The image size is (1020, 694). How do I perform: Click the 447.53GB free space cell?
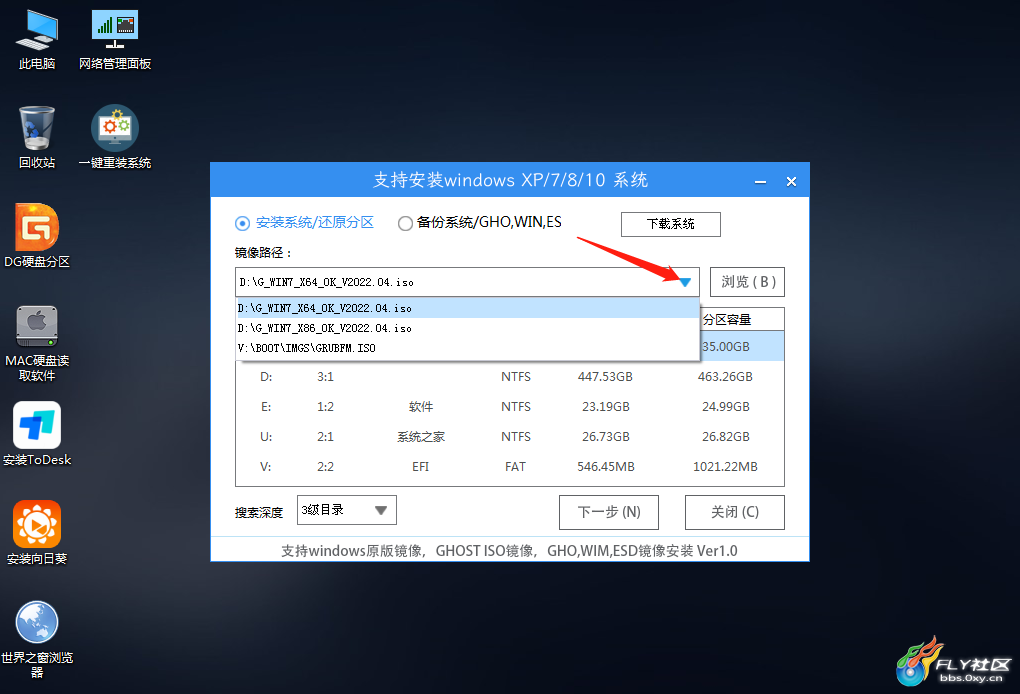coord(605,377)
